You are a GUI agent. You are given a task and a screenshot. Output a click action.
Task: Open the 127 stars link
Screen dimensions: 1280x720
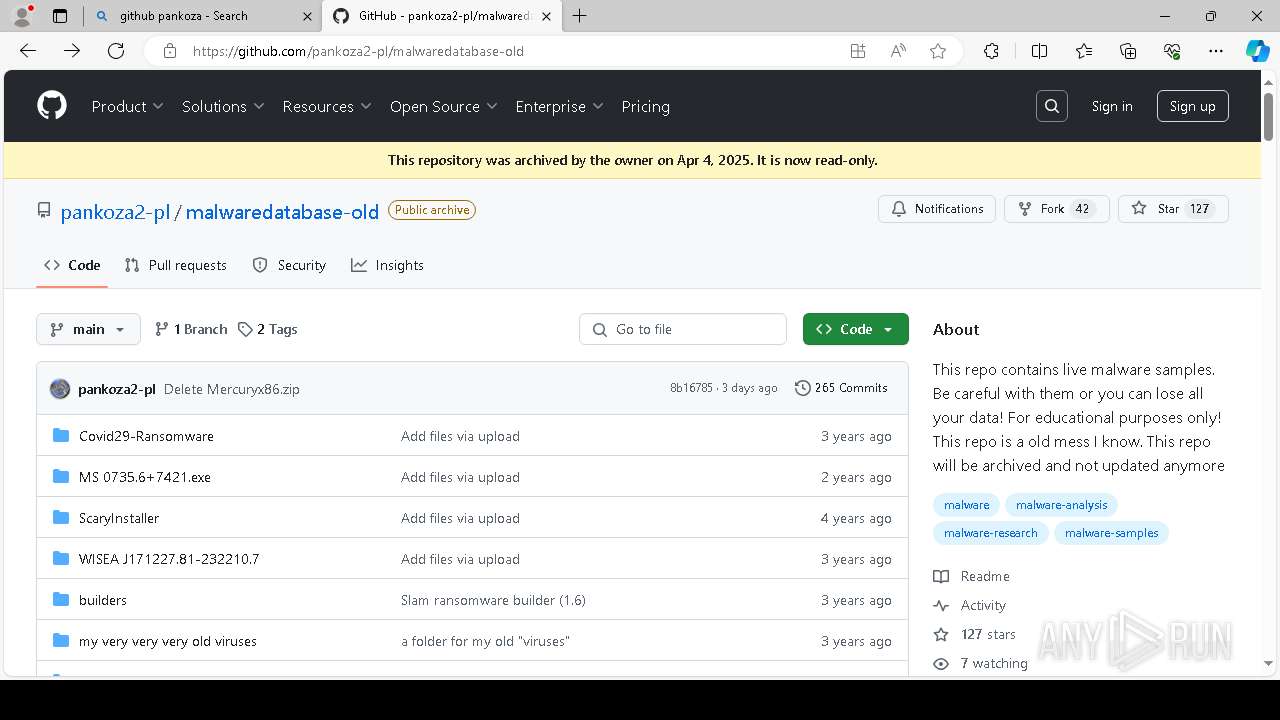[975, 634]
